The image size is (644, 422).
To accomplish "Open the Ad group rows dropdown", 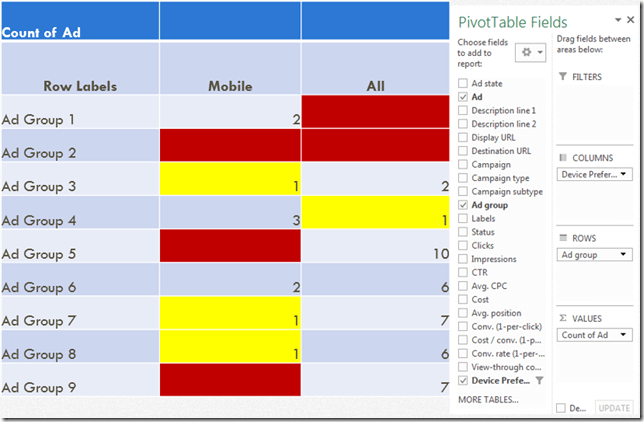I will [x=624, y=255].
